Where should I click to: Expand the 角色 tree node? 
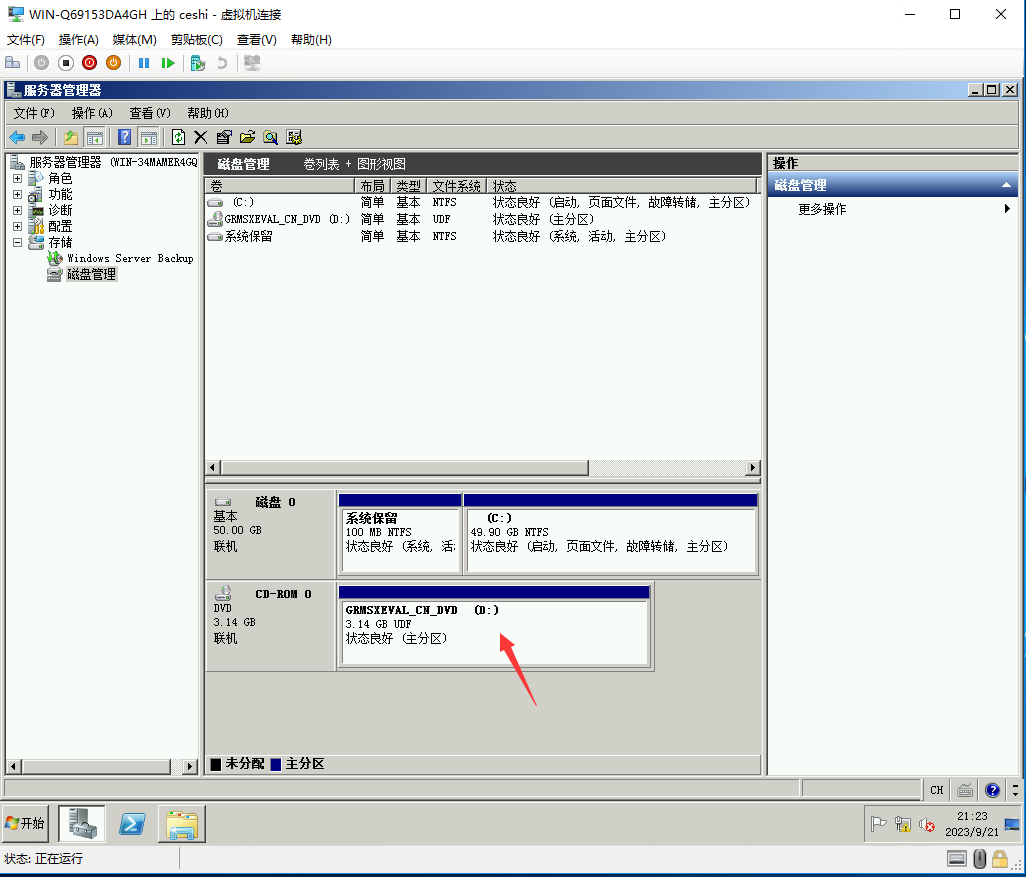pyautogui.click(x=17, y=178)
